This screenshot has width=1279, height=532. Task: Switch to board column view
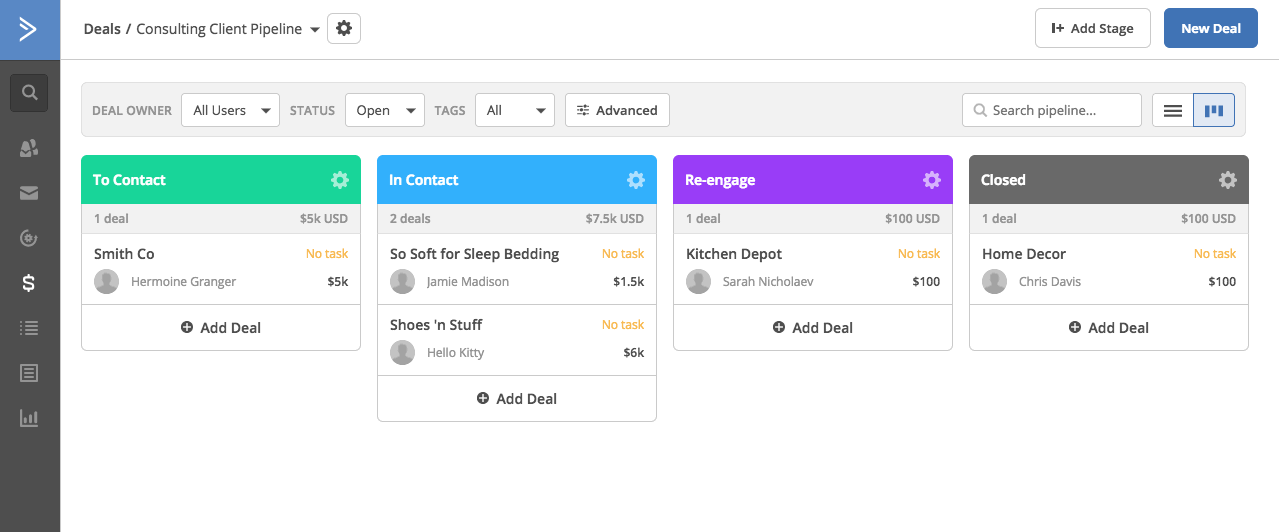pos(1214,110)
